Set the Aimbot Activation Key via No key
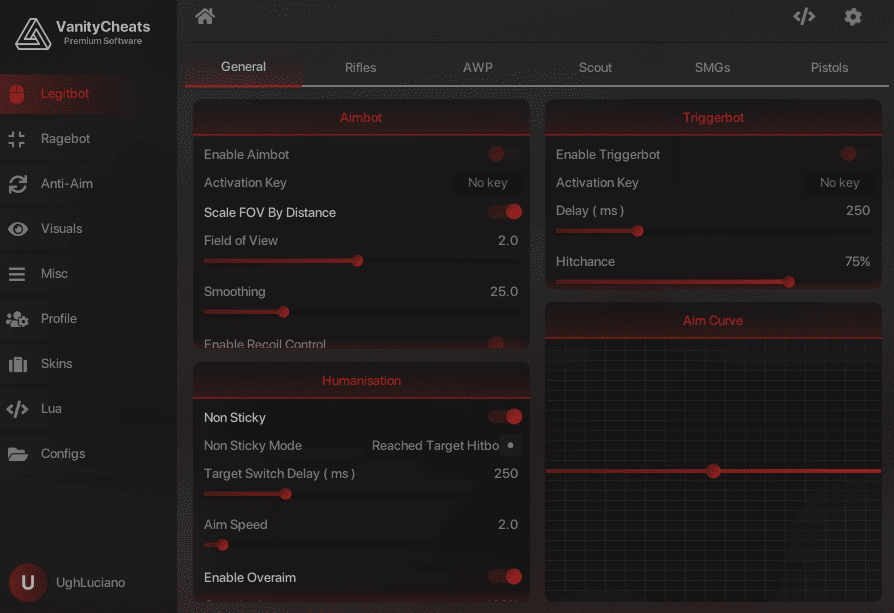 point(488,183)
